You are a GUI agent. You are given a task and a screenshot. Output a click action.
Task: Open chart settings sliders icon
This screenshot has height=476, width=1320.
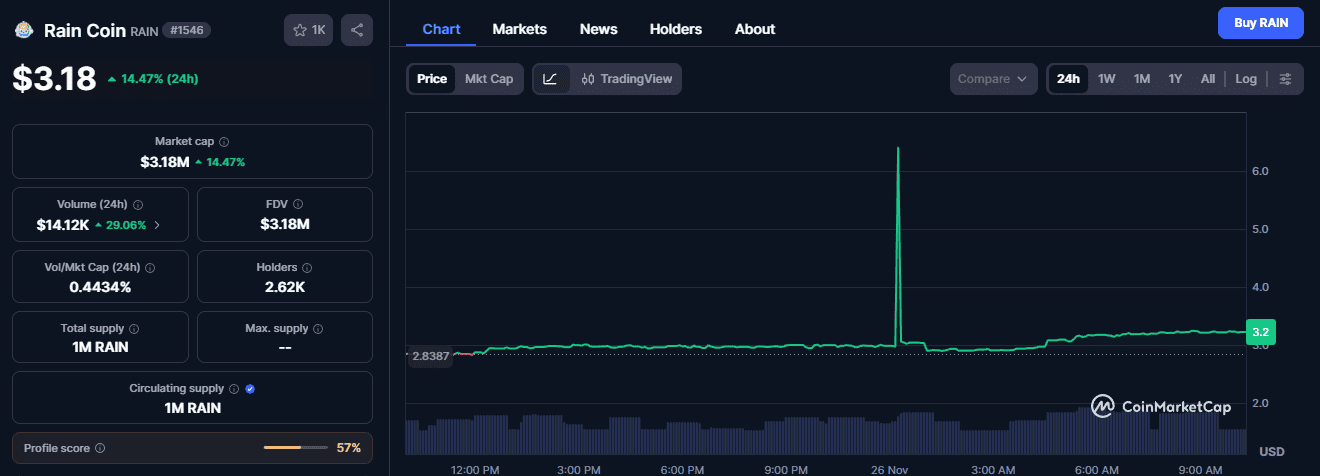tap(1286, 79)
